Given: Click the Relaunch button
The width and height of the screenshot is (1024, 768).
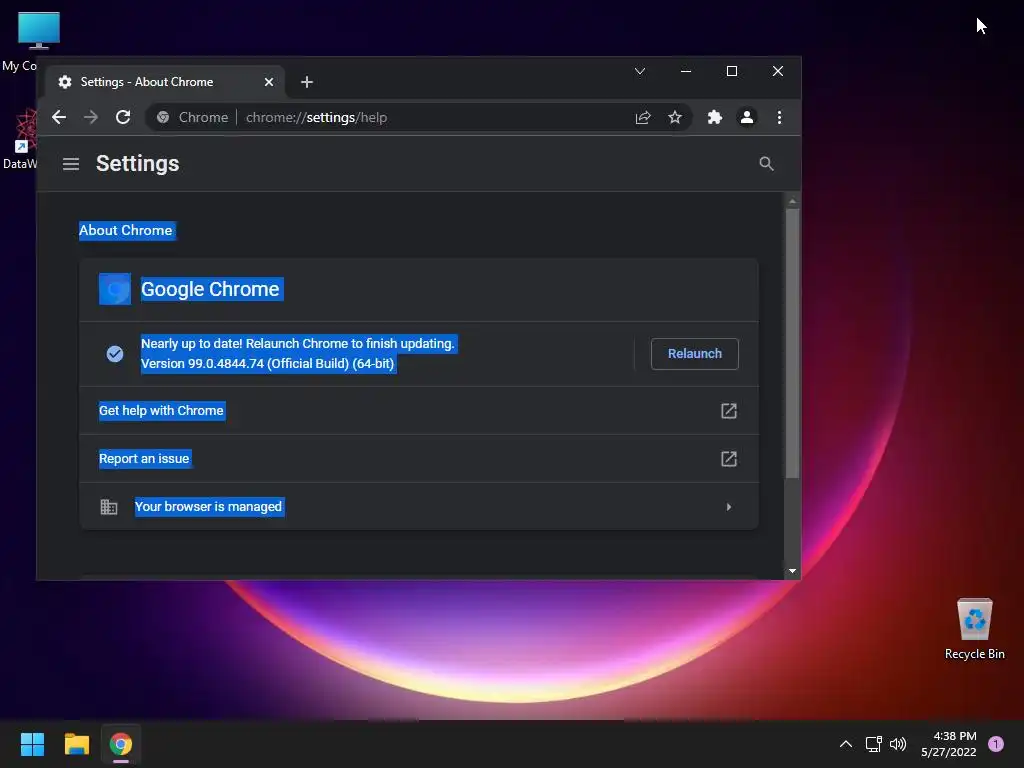Looking at the screenshot, I should click(694, 353).
